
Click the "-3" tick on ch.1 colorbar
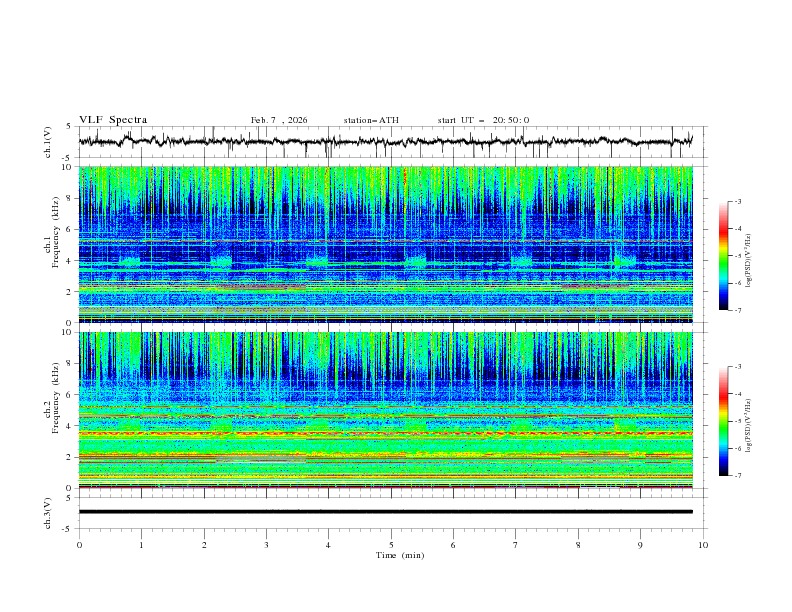[738, 201]
